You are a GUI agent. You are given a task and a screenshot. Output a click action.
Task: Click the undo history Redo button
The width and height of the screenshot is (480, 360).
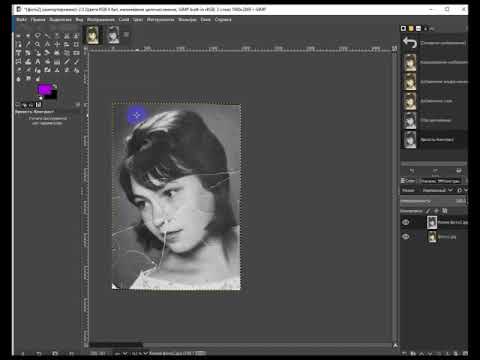point(435,170)
